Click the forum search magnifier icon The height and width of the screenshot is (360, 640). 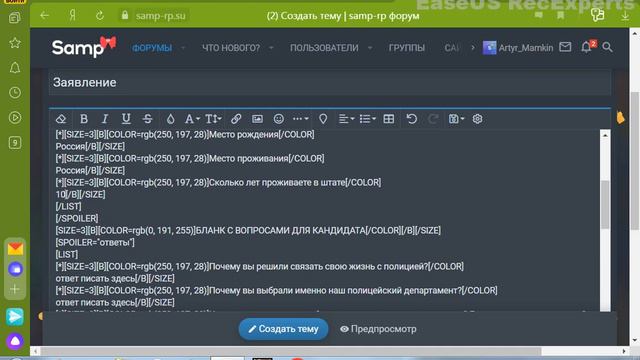pyautogui.click(x=607, y=47)
